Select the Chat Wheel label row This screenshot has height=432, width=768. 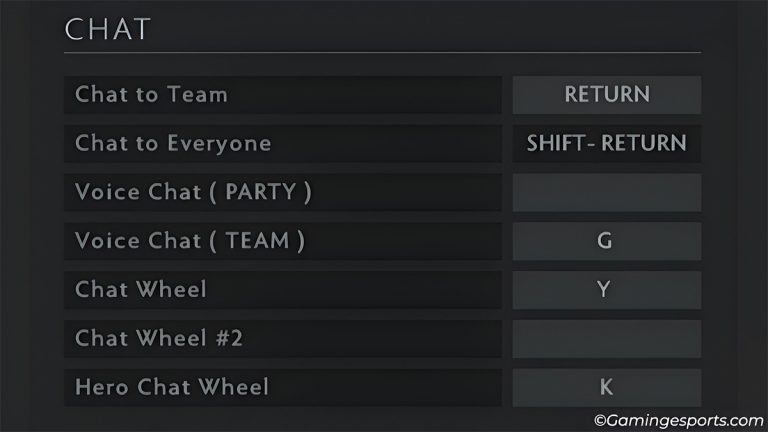pos(283,290)
